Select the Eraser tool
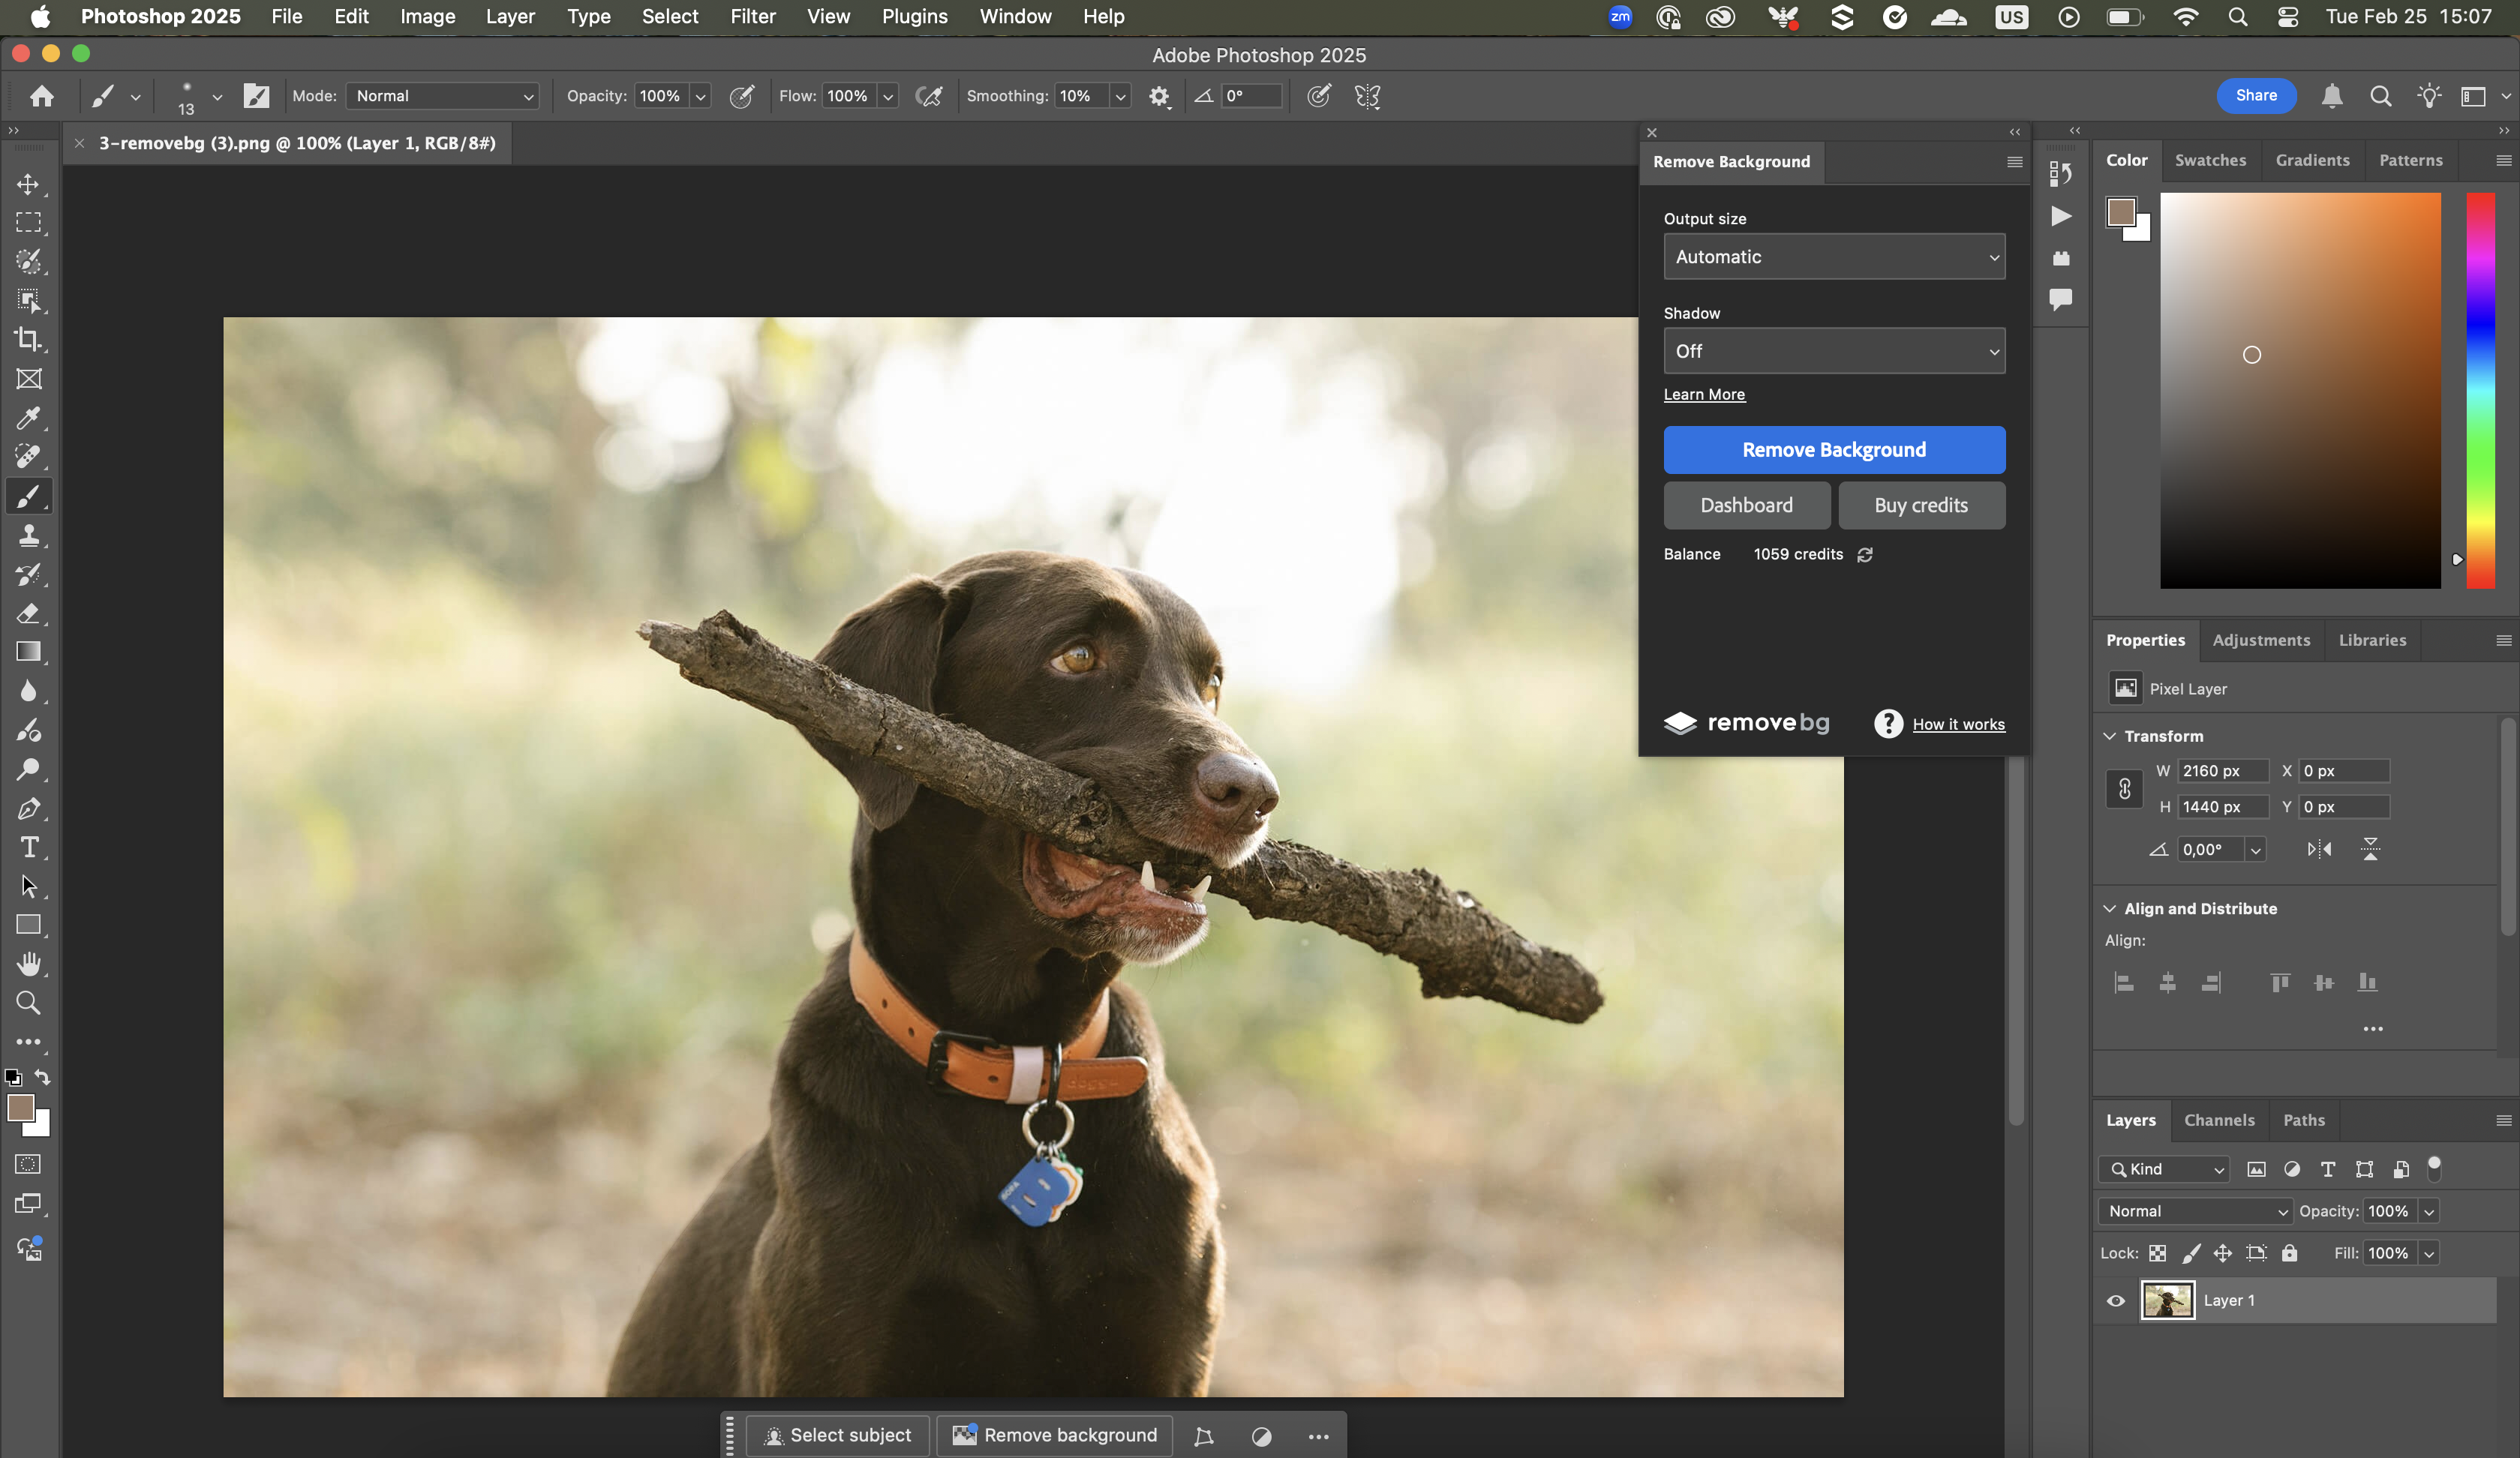Screen dimensions: 2520x1458 click(28, 613)
